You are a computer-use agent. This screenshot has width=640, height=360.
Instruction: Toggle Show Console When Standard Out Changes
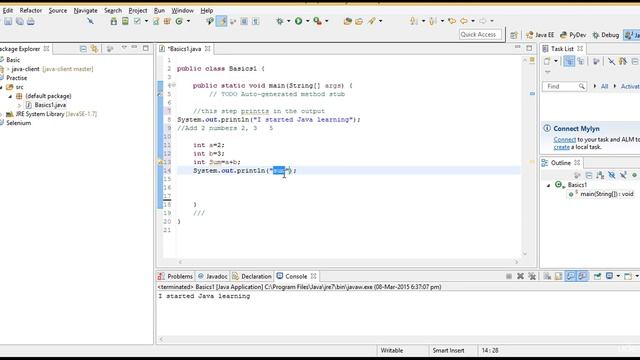tap(571, 276)
